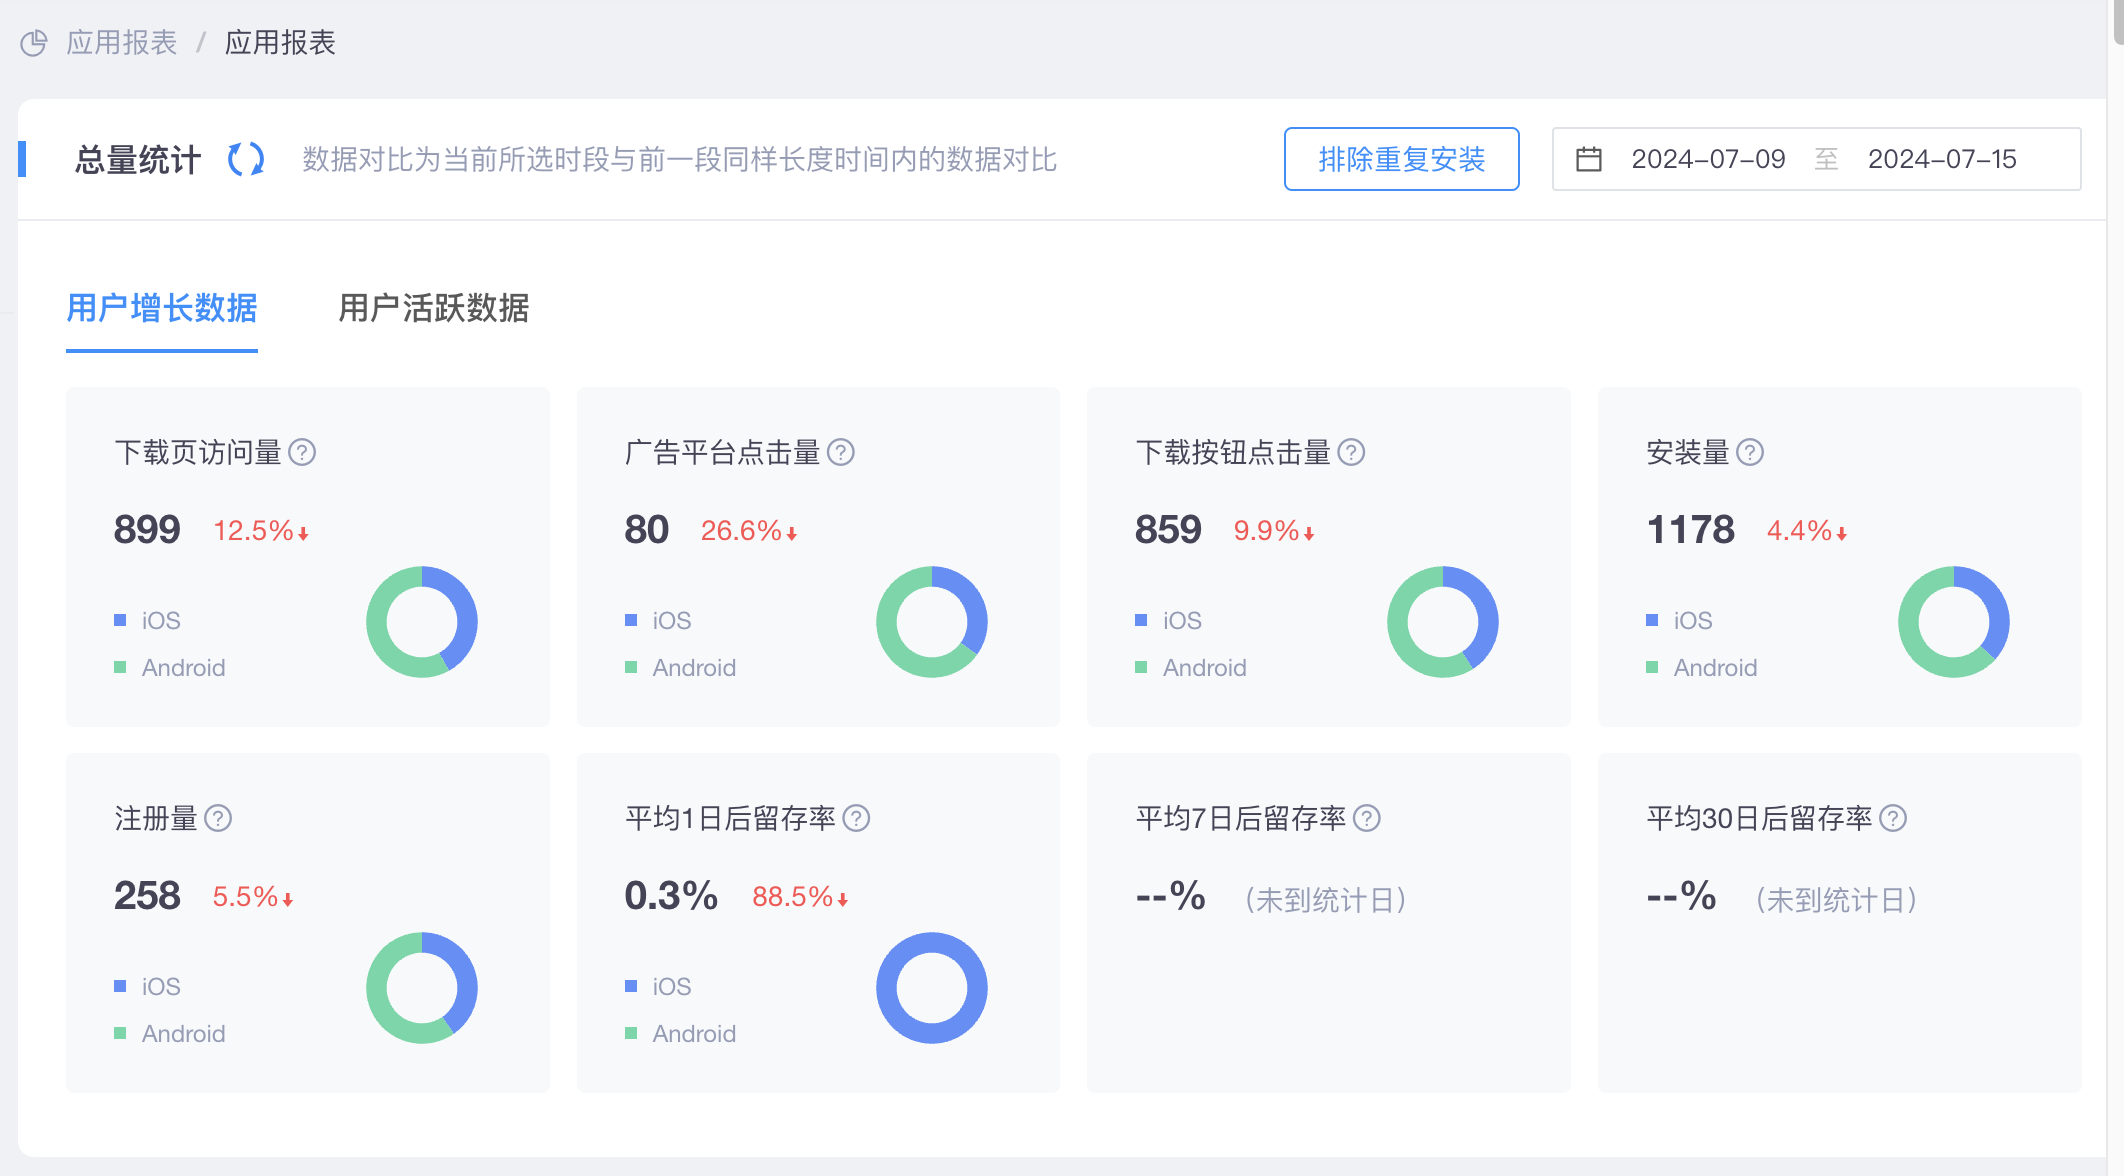This screenshot has height=1176, width=2124.
Task: Toggle iOS legend in 下载页访问量 card
Action: coord(148,621)
